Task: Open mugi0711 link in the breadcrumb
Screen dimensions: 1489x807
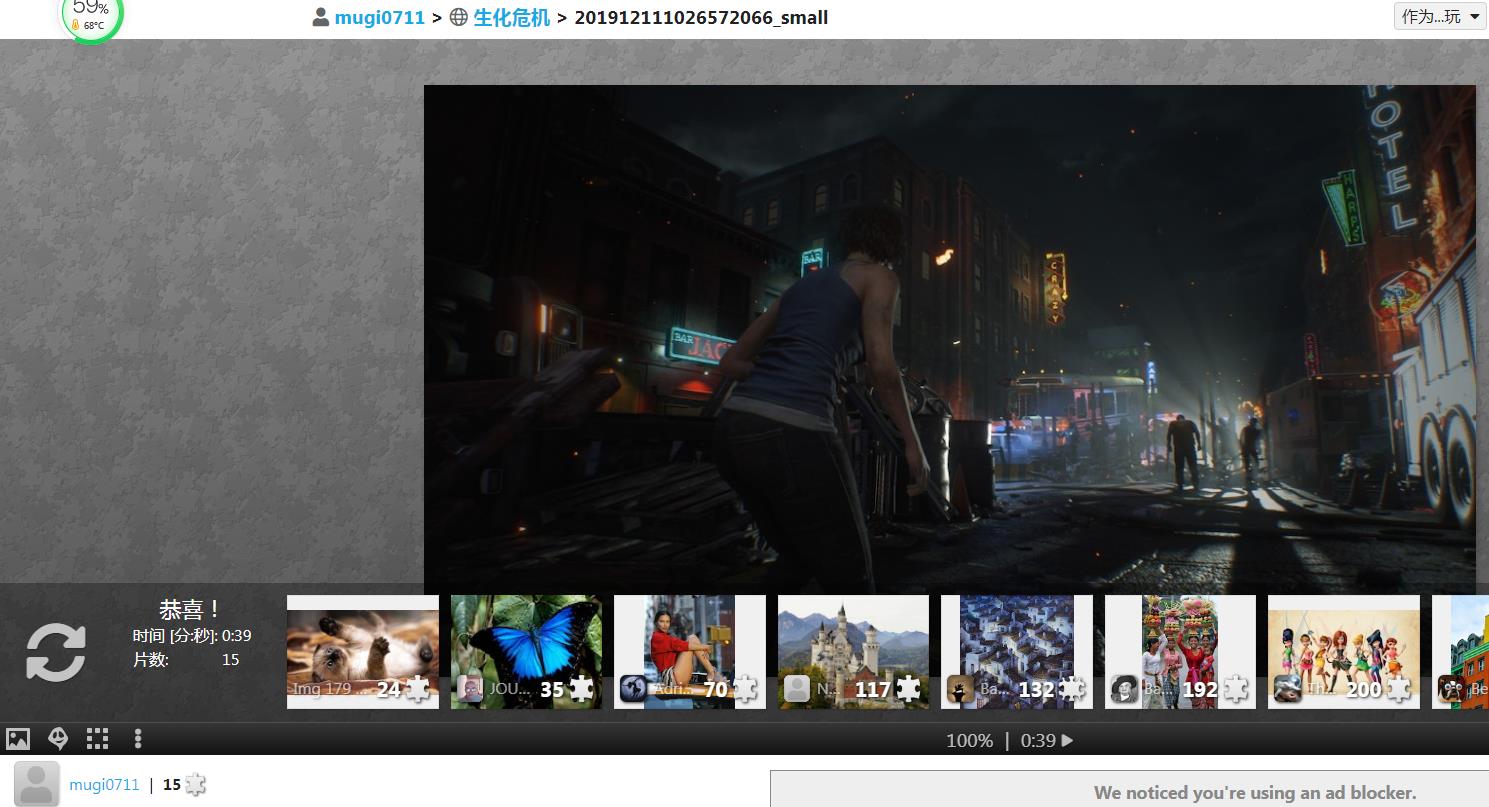Action: click(x=379, y=17)
